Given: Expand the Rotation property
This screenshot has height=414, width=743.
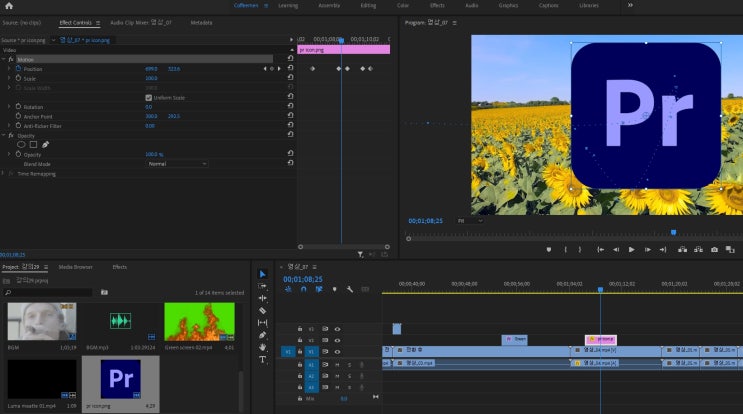Looking at the screenshot, I should tap(9, 107).
